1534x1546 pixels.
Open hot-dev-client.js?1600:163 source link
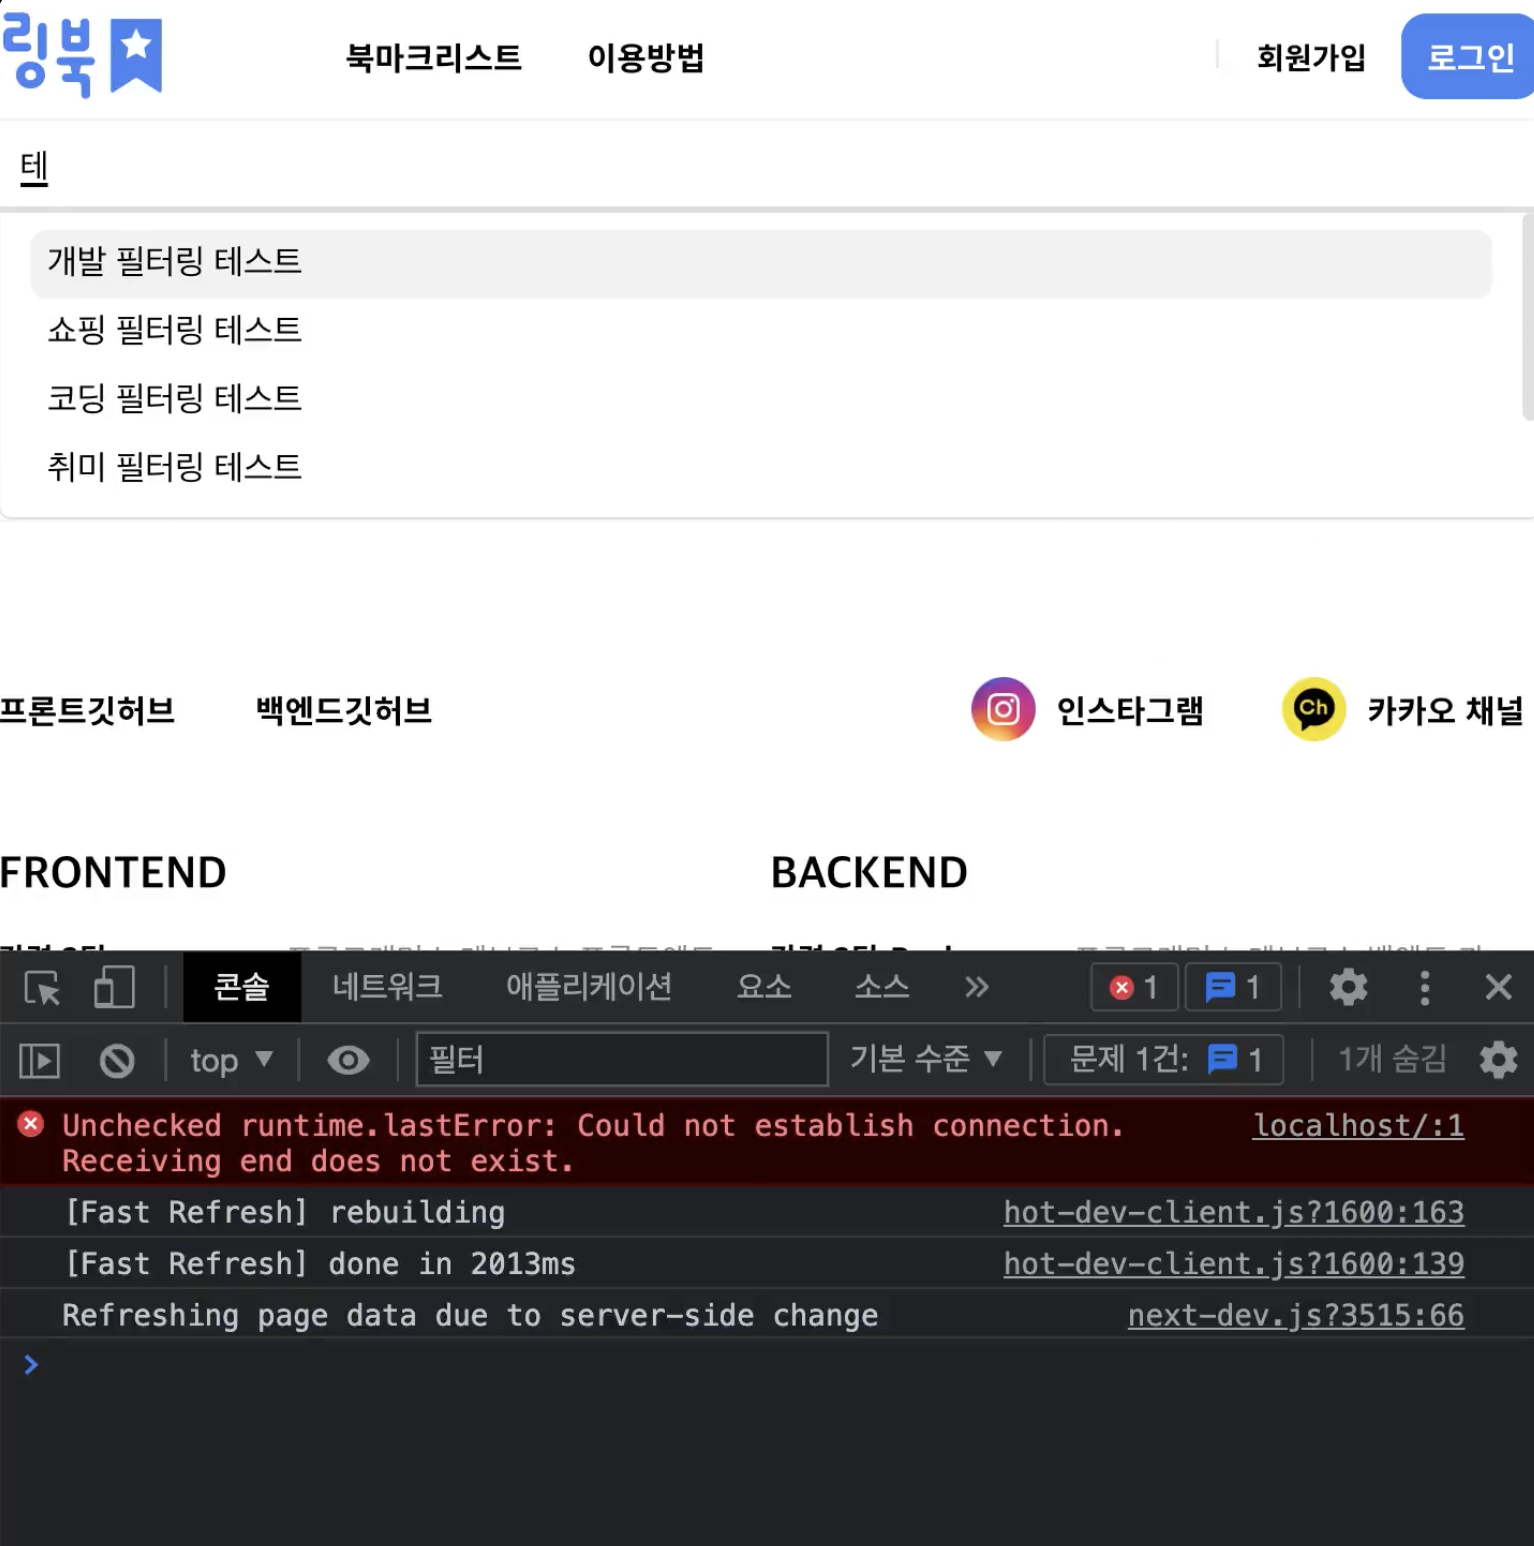pos(1233,1213)
